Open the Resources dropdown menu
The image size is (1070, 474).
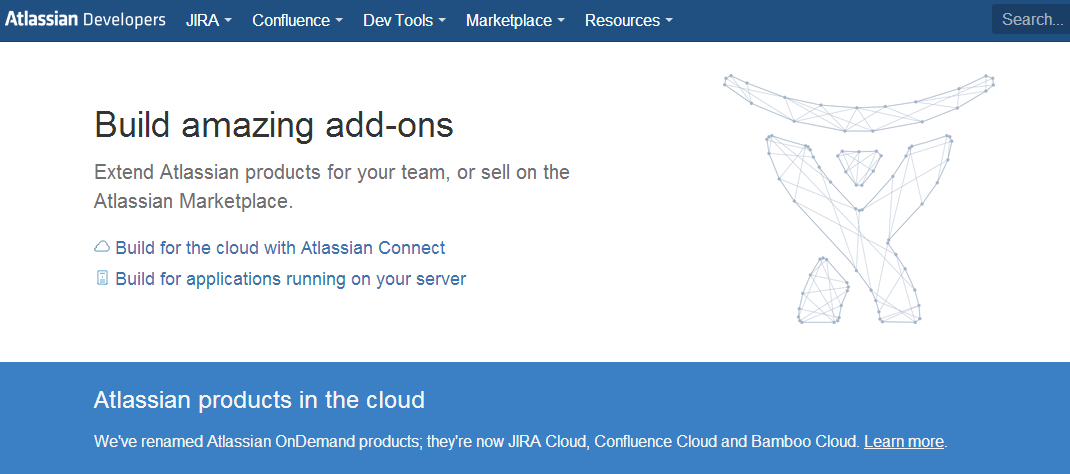(628, 20)
